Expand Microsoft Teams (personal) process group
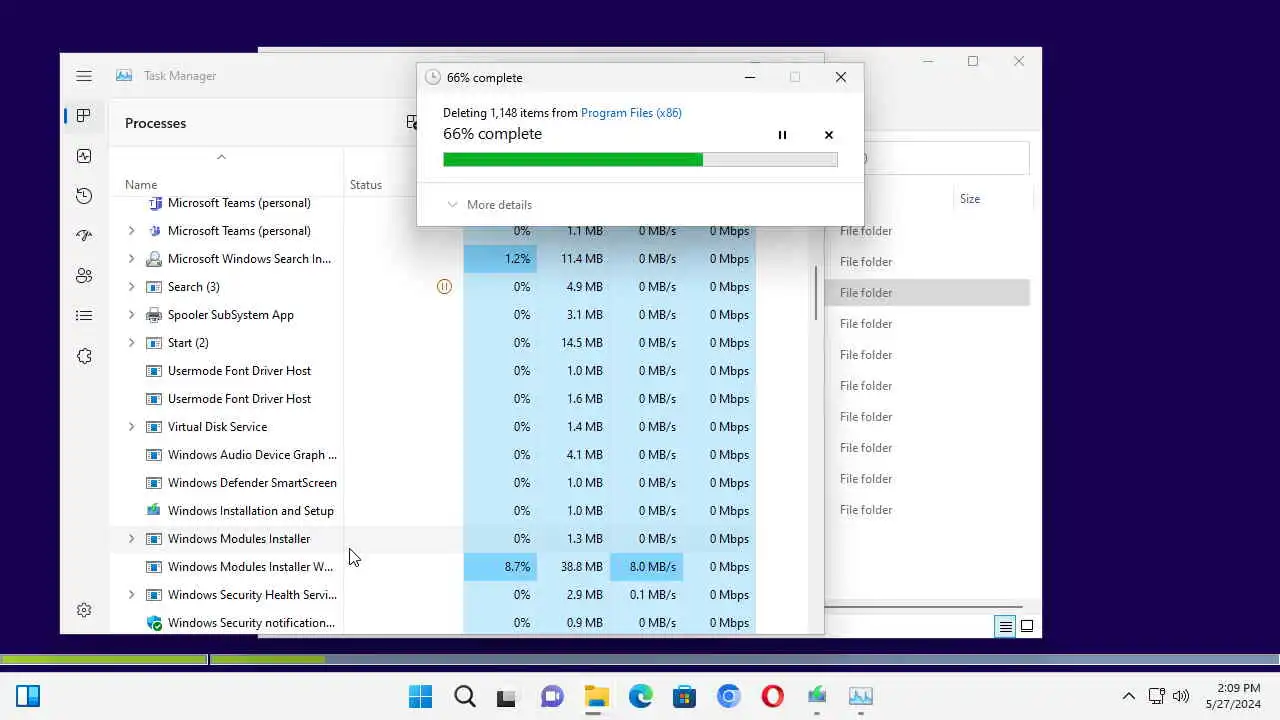The height and width of the screenshot is (720, 1280). pyautogui.click(x=131, y=231)
